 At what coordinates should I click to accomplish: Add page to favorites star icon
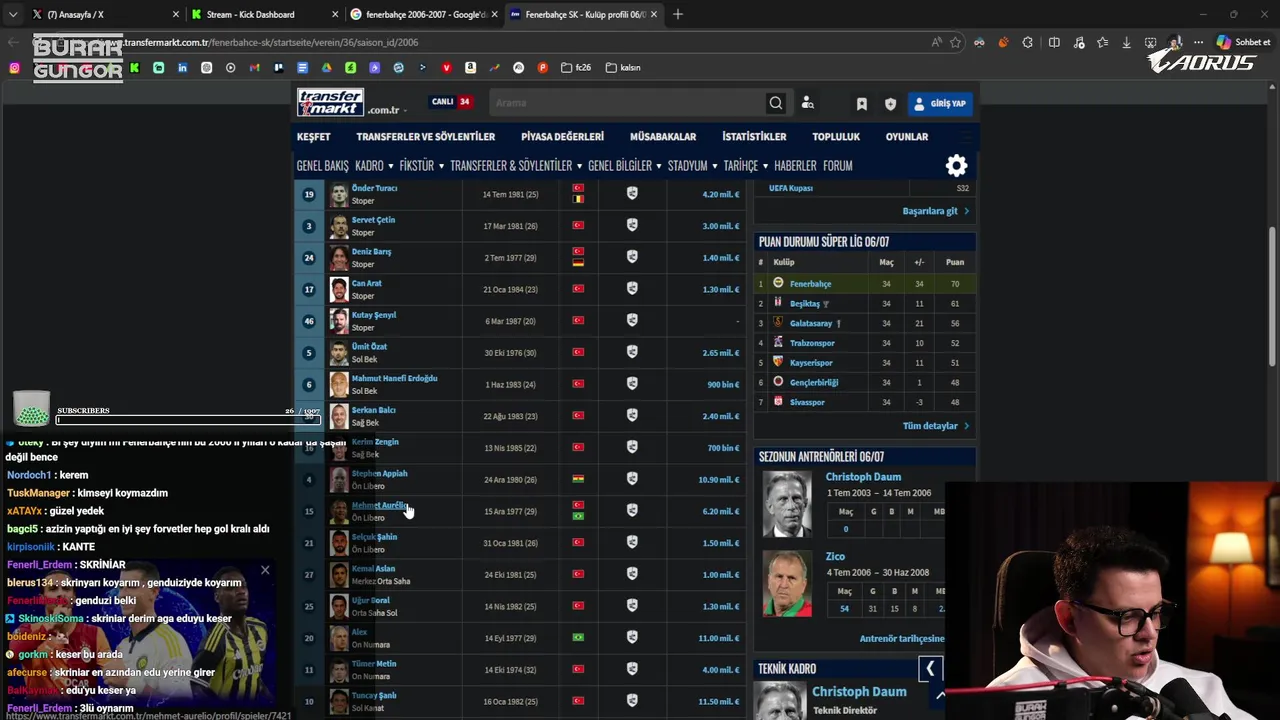955,43
